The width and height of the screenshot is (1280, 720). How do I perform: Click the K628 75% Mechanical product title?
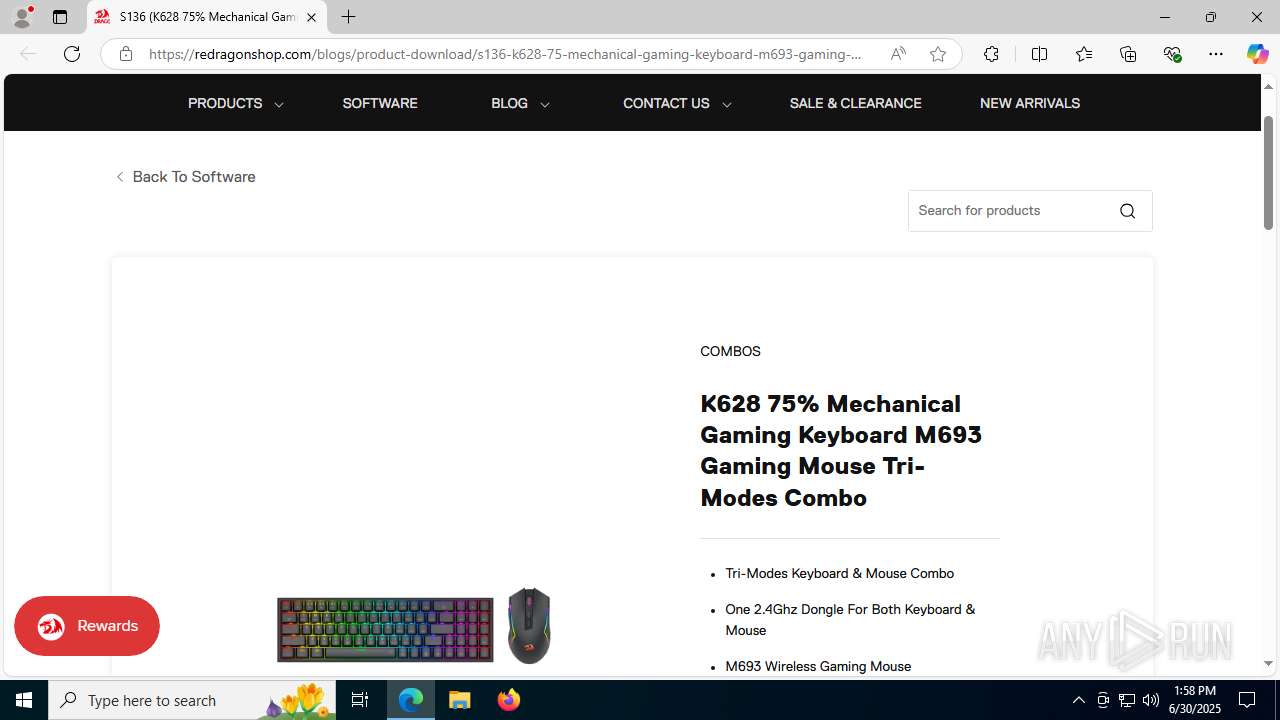841,450
